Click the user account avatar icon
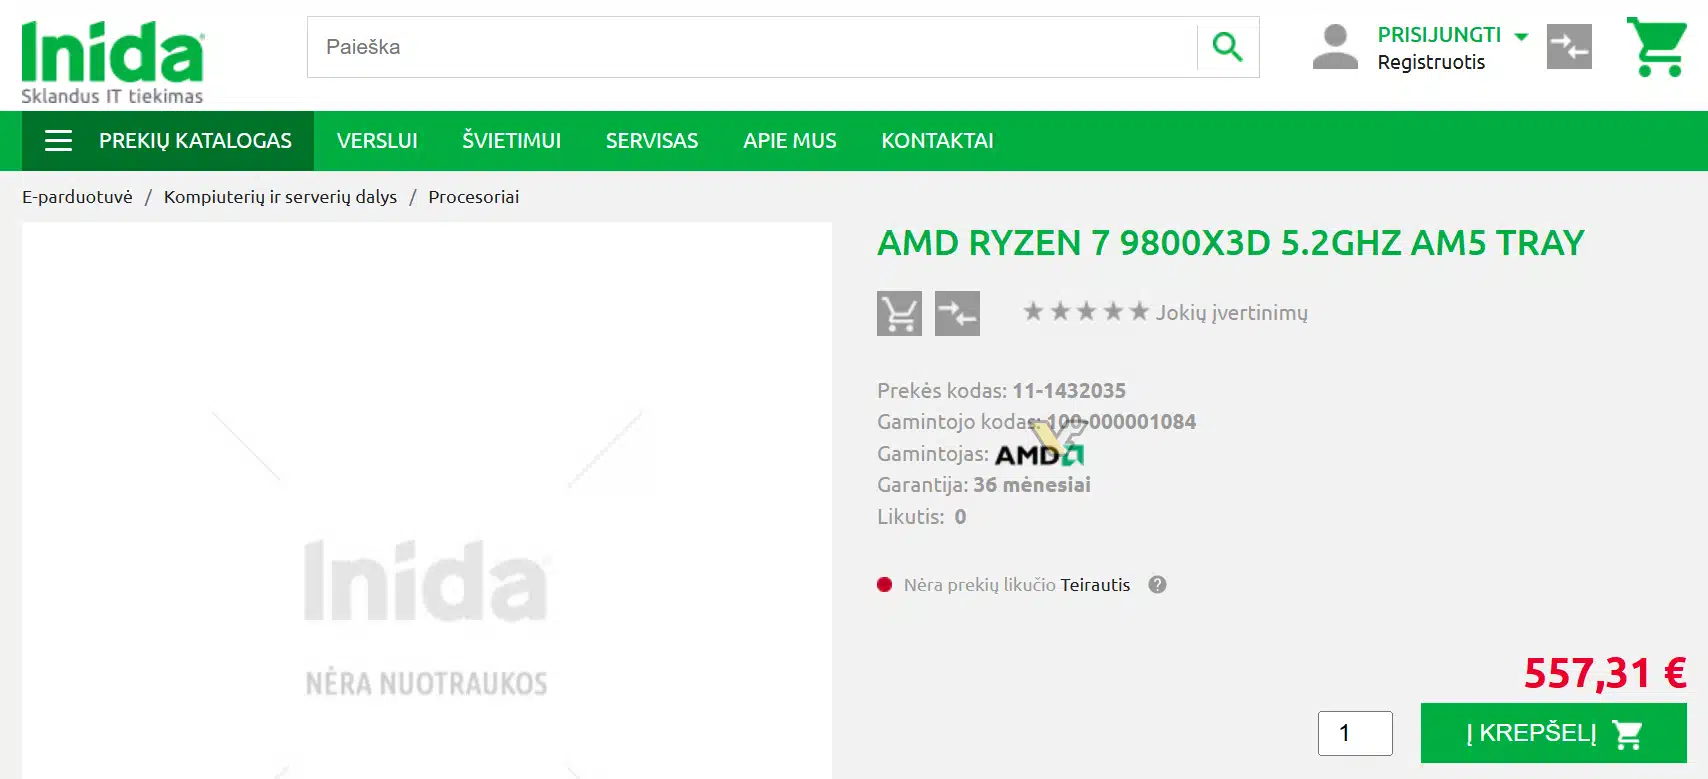The height and width of the screenshot is (779, 1708). pos(1335,47)
